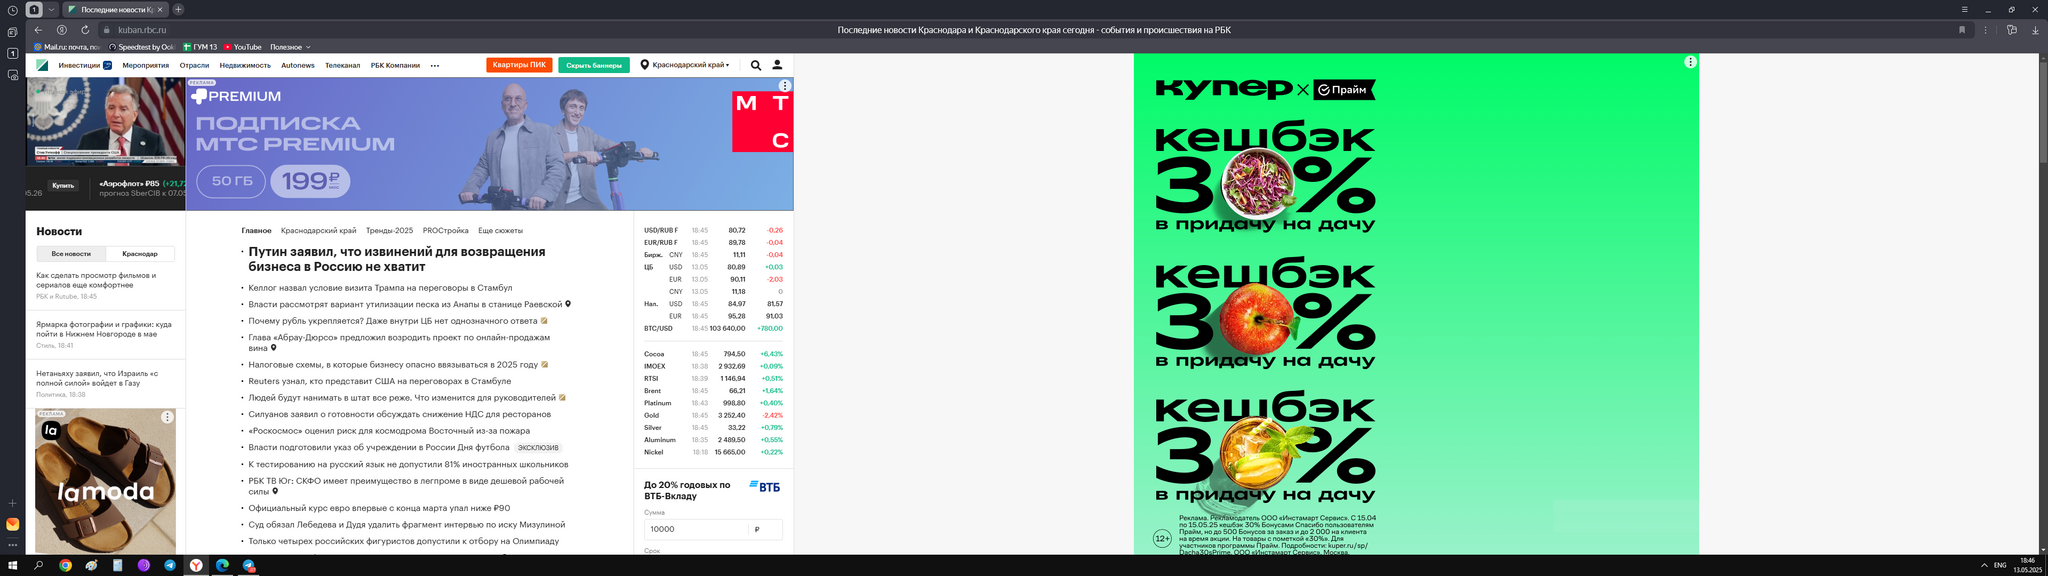The height and width of the screenshot is (576, 2048).
Task: Click the RBC logo icon
Action: tap(42, 65)
